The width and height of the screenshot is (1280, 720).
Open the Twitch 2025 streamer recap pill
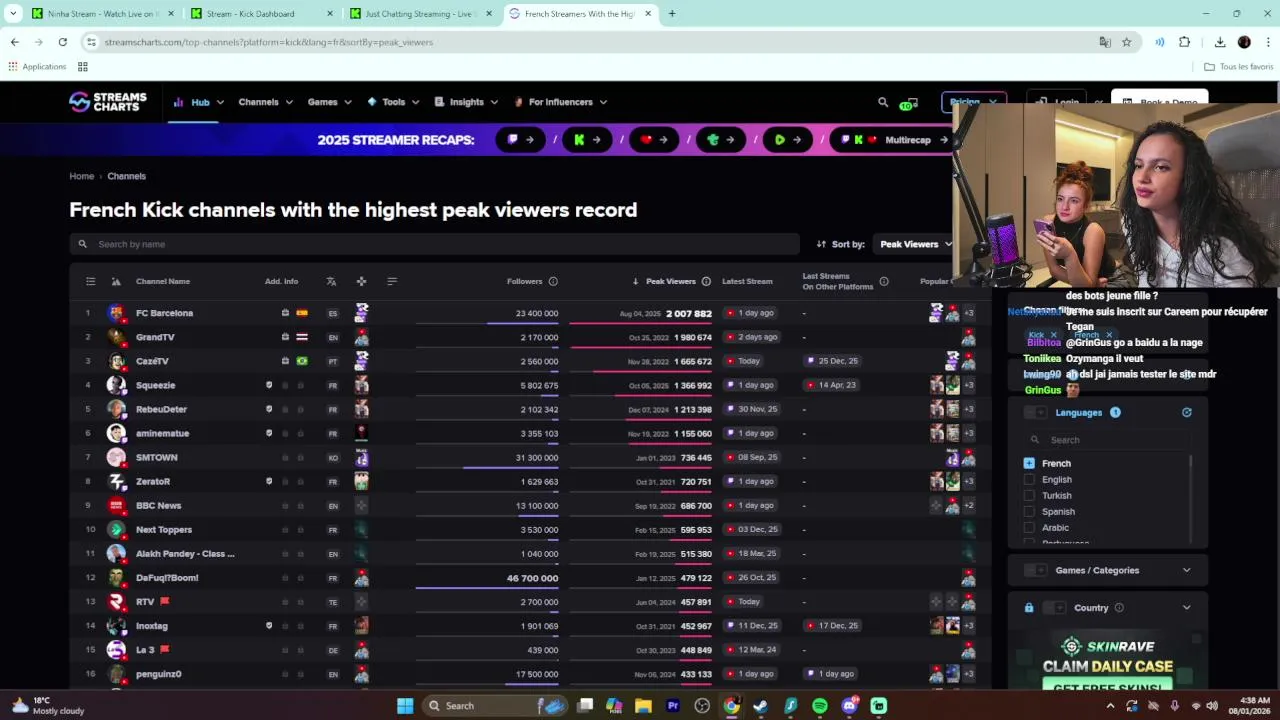[522, 140]
